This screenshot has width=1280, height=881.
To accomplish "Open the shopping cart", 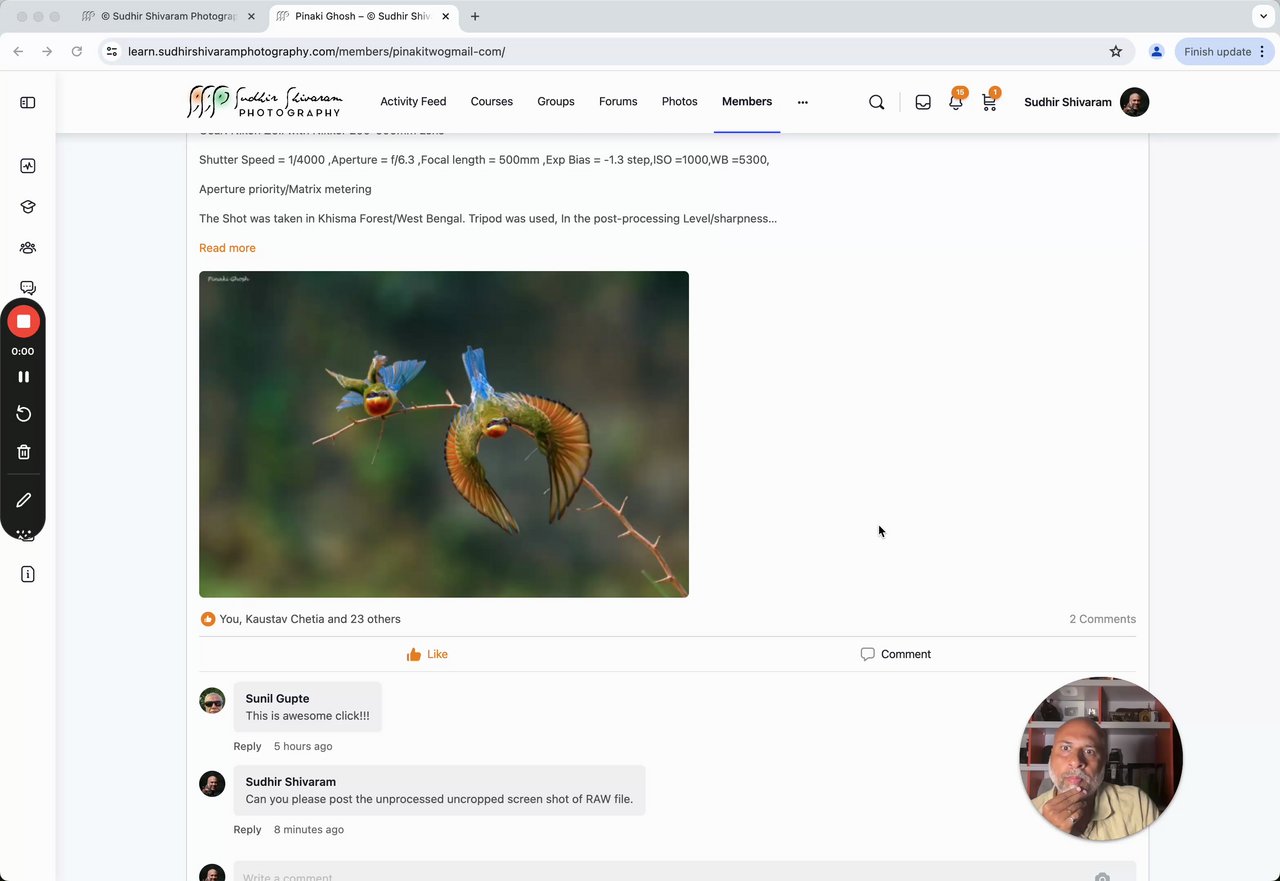I will point(989,101).
